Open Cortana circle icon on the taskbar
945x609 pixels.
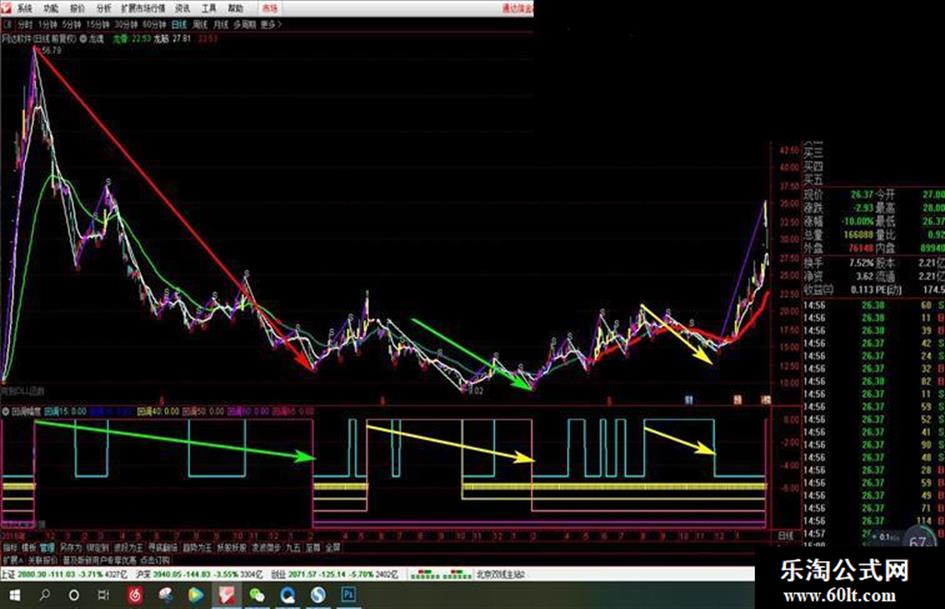(74, 595)
